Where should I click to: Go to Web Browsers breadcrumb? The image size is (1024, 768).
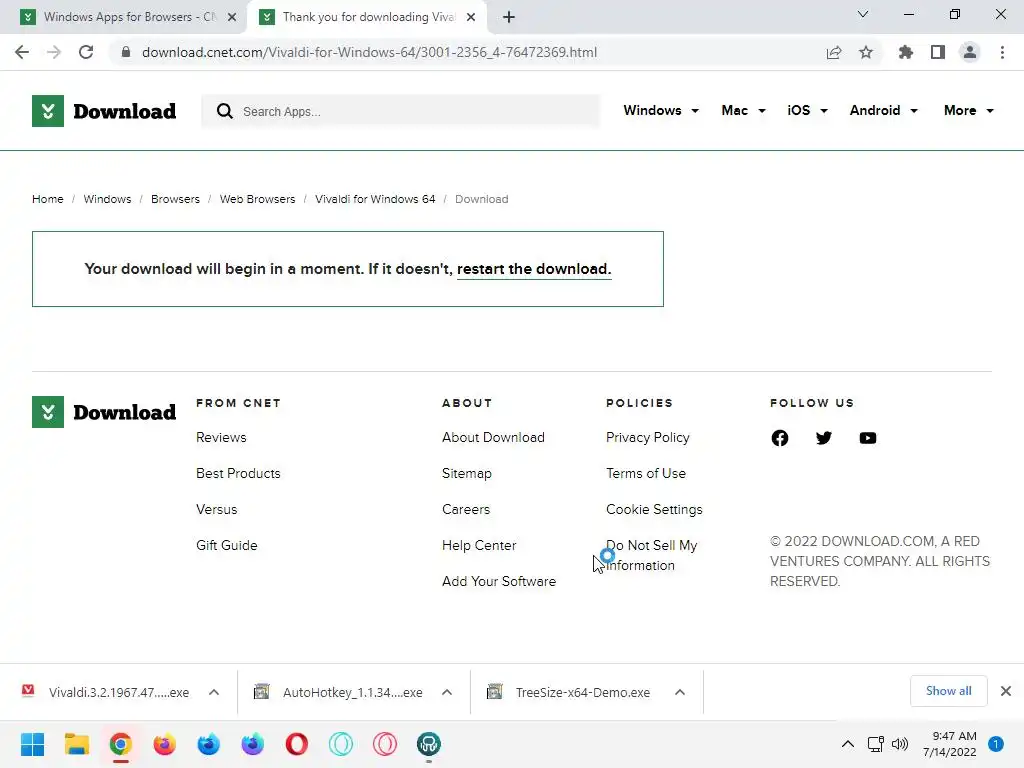[x=257, y=199]
